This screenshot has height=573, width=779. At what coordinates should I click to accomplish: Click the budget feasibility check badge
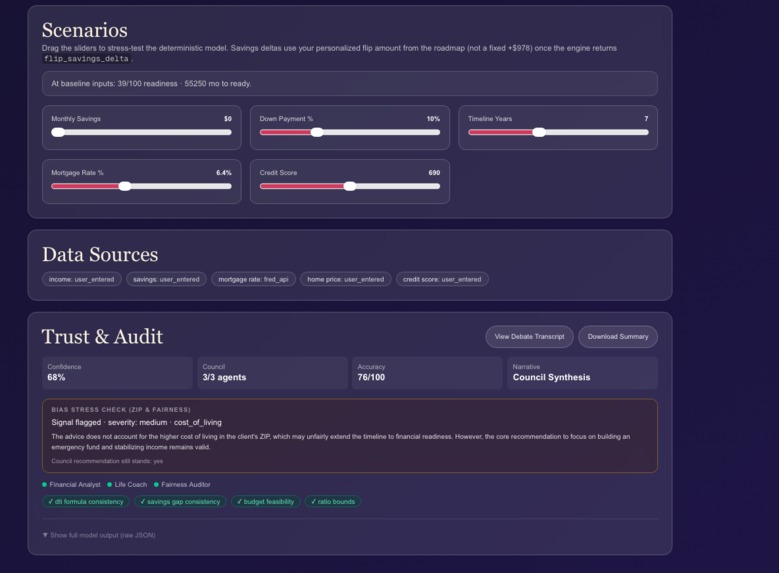(265, 502)
